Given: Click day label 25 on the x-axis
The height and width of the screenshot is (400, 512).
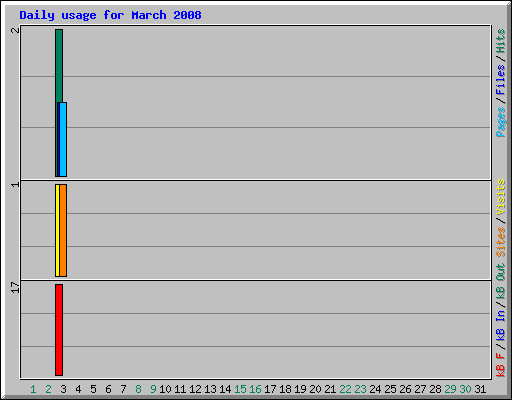Looking at the screenshot, I should 390,389.
